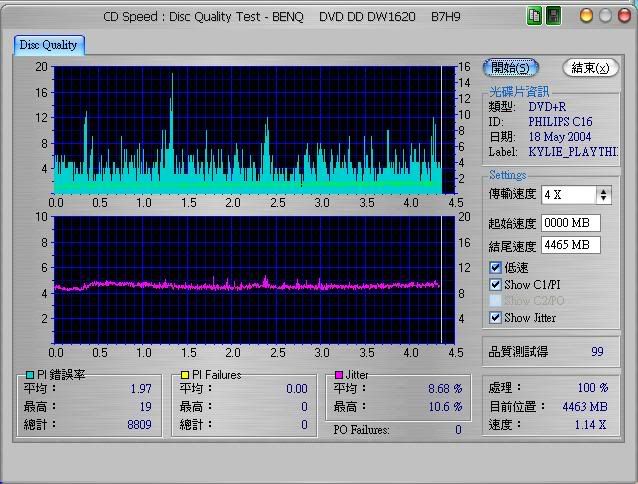Click the quality score value 99
The width and height of the screenshot is (638, 484).
[x=596, y=352]
